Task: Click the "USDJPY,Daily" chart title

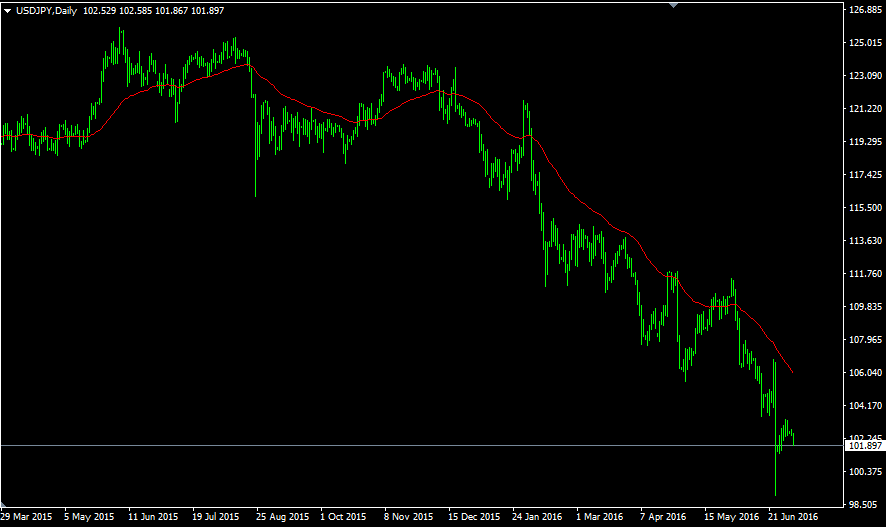Action: 46,11
